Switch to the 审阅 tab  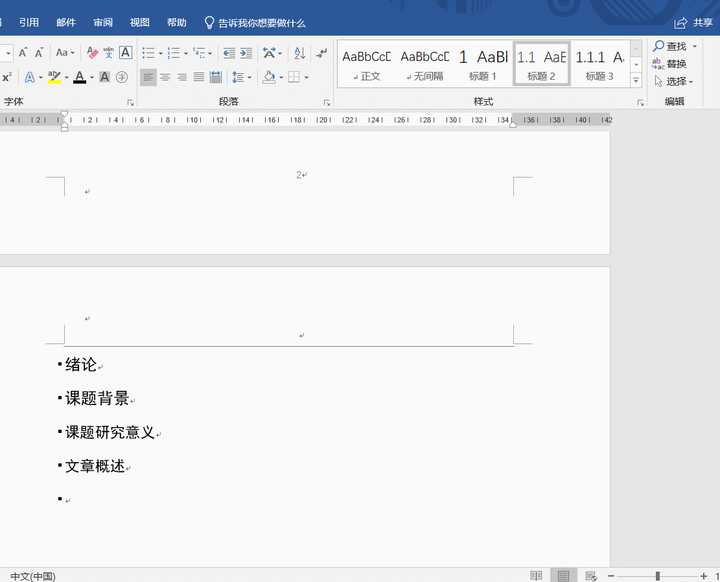(103, 23)
